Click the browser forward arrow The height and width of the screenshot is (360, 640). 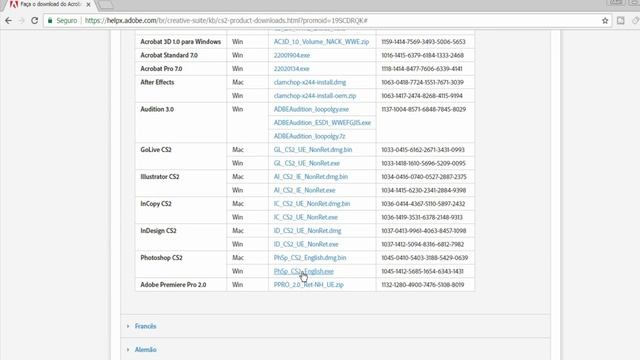(21, 20)
